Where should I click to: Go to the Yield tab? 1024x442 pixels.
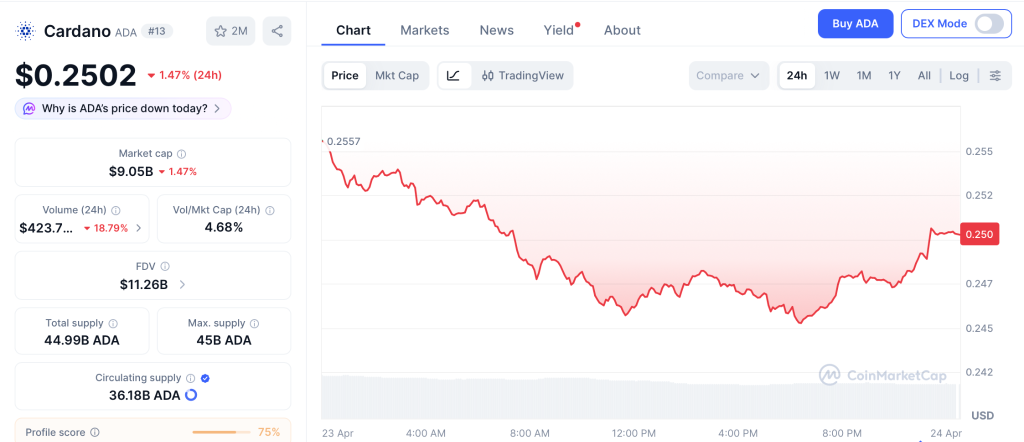(559, 30)
